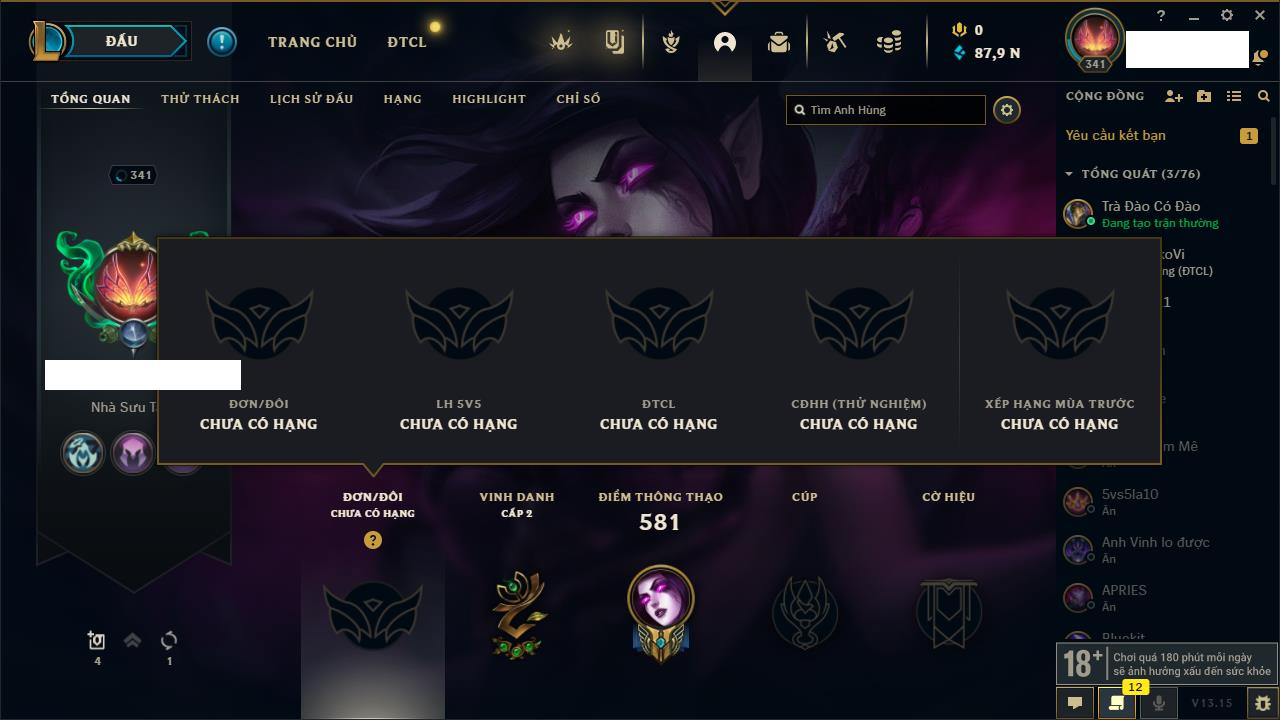Open the friends list view options icon
This screenshot has width=1280, height=720.
point(1234,96)
